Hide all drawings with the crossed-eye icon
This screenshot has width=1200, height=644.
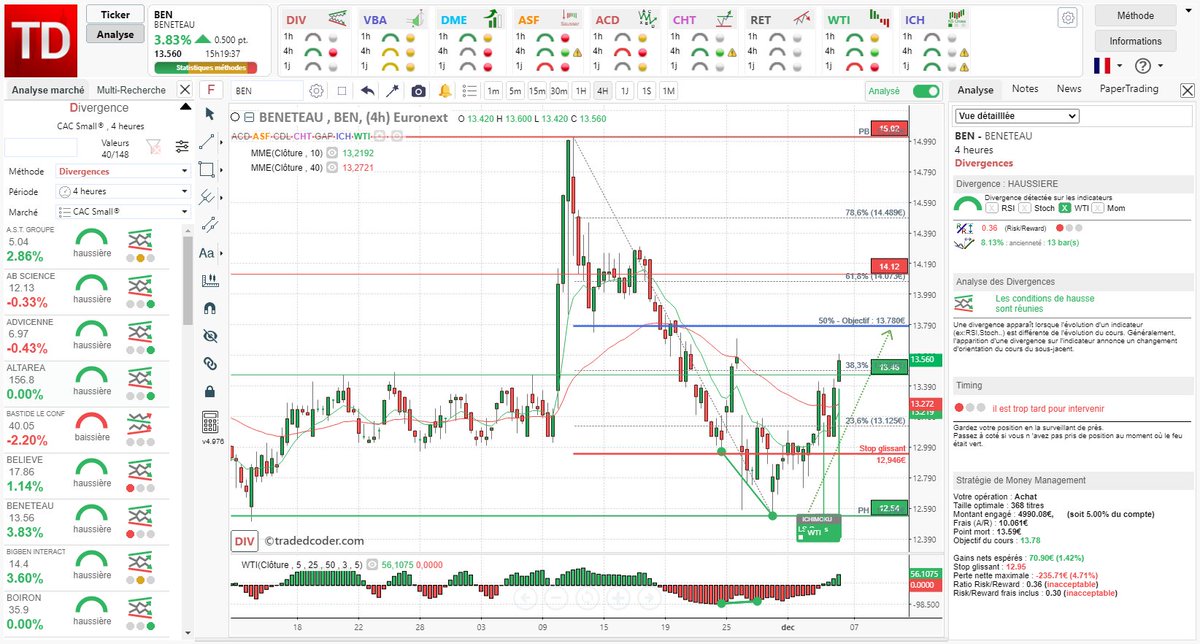[209, 336]
